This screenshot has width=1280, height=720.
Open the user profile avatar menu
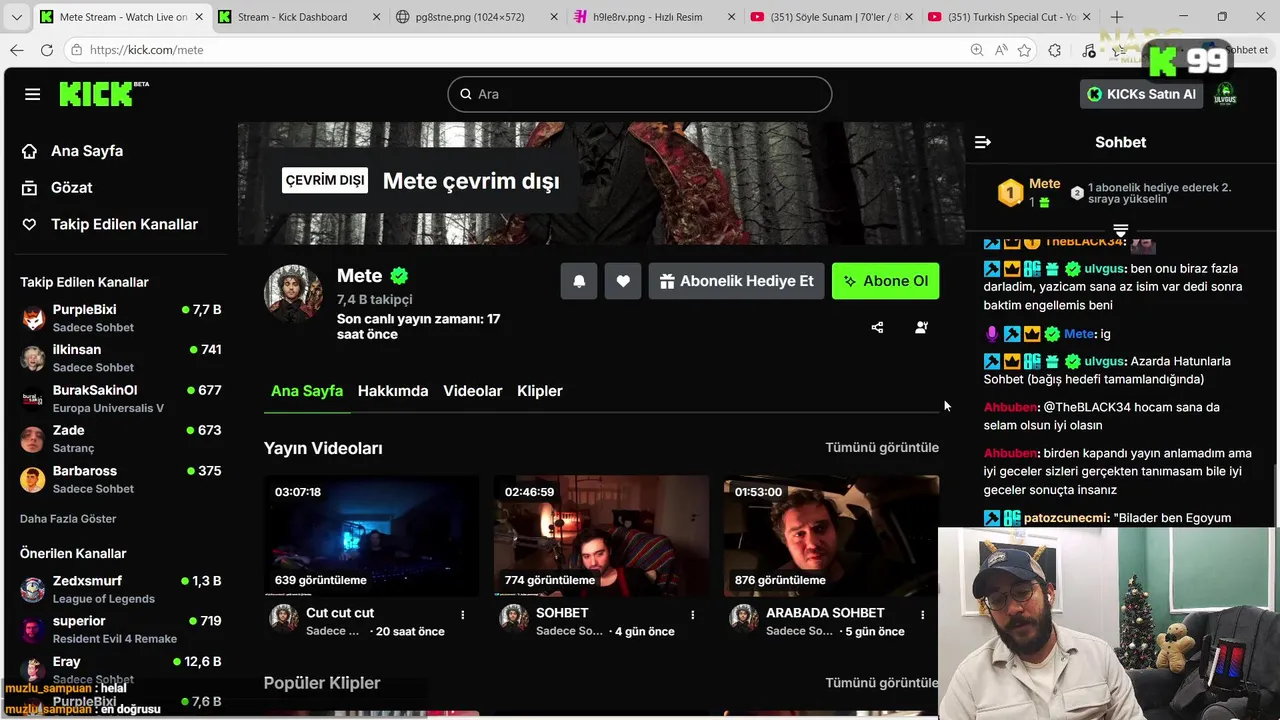1225,94
